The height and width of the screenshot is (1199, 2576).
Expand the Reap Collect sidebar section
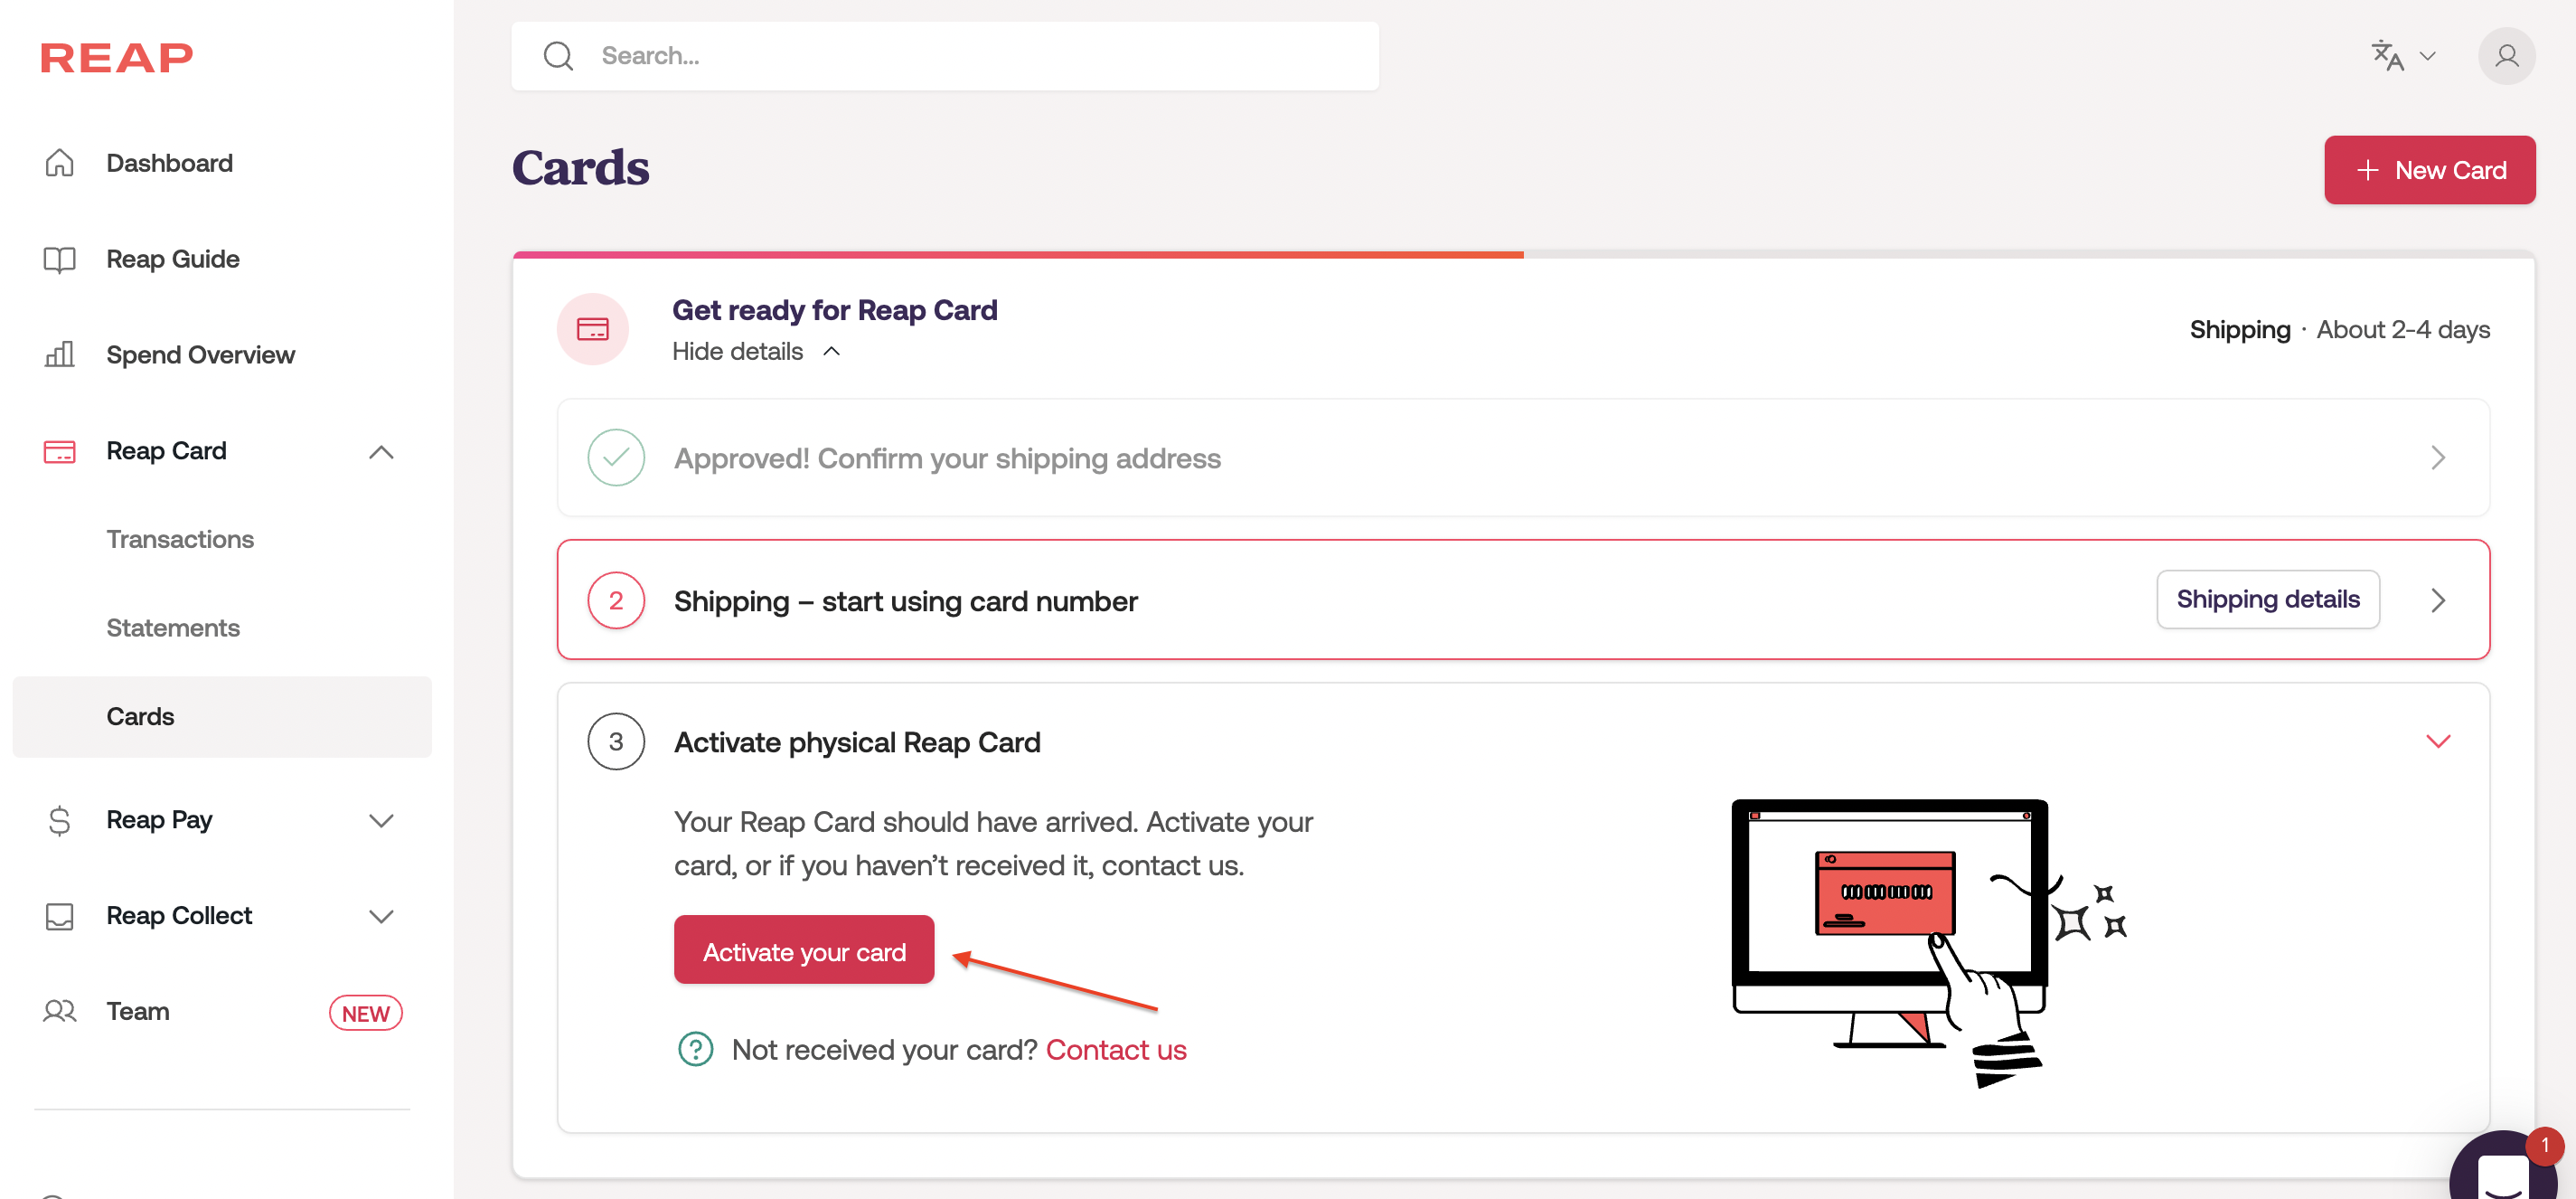pos(381,916)
